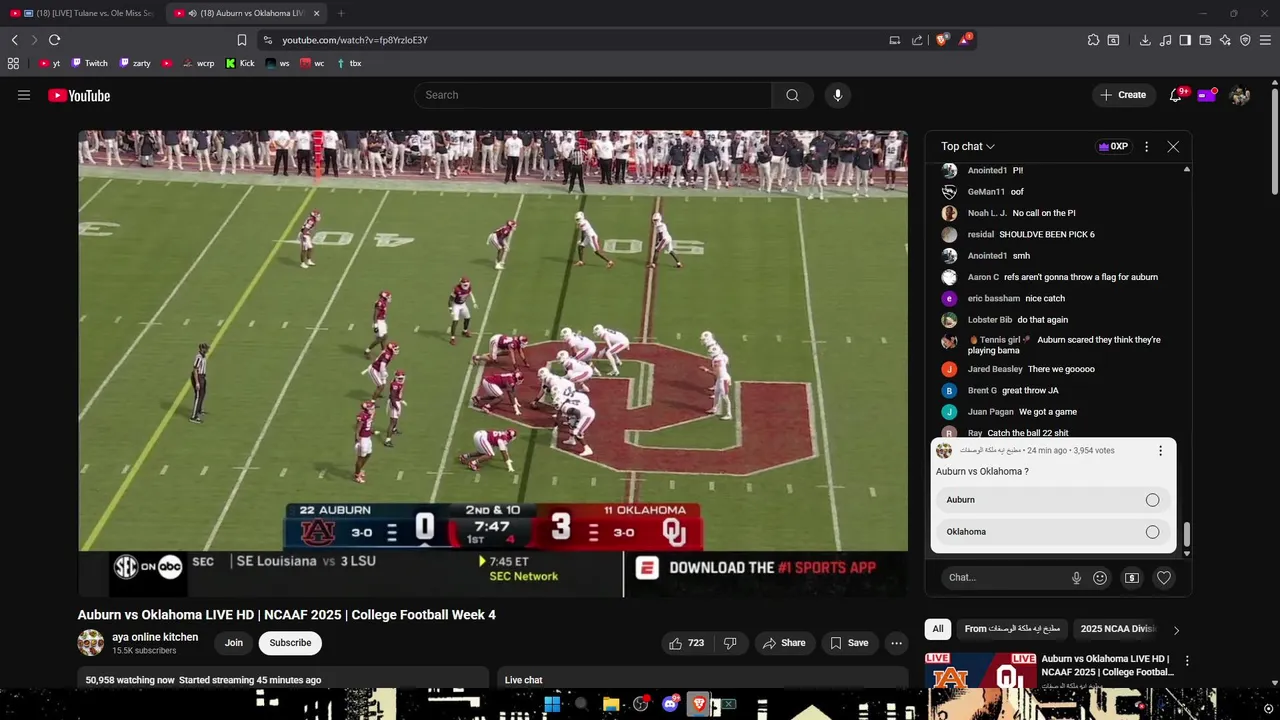Open the live chat options menu
The height and width of the screenshot is (720, 1280).
click(1146, 146)
